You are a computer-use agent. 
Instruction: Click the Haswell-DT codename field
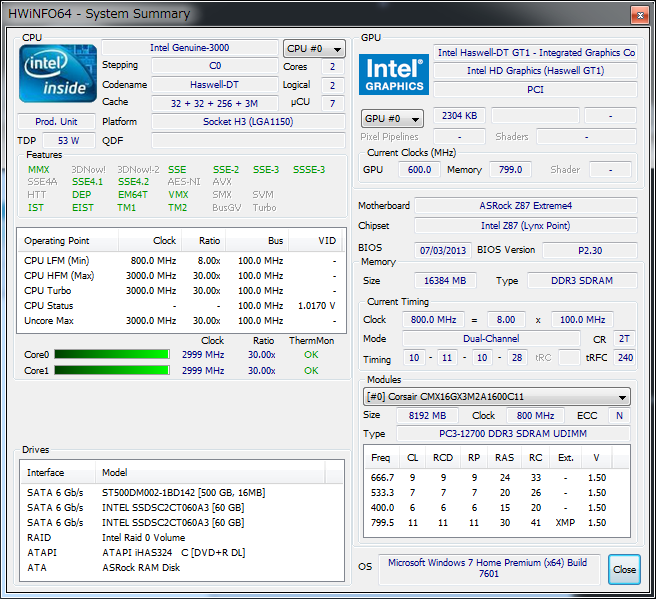[x=215, y=85]
